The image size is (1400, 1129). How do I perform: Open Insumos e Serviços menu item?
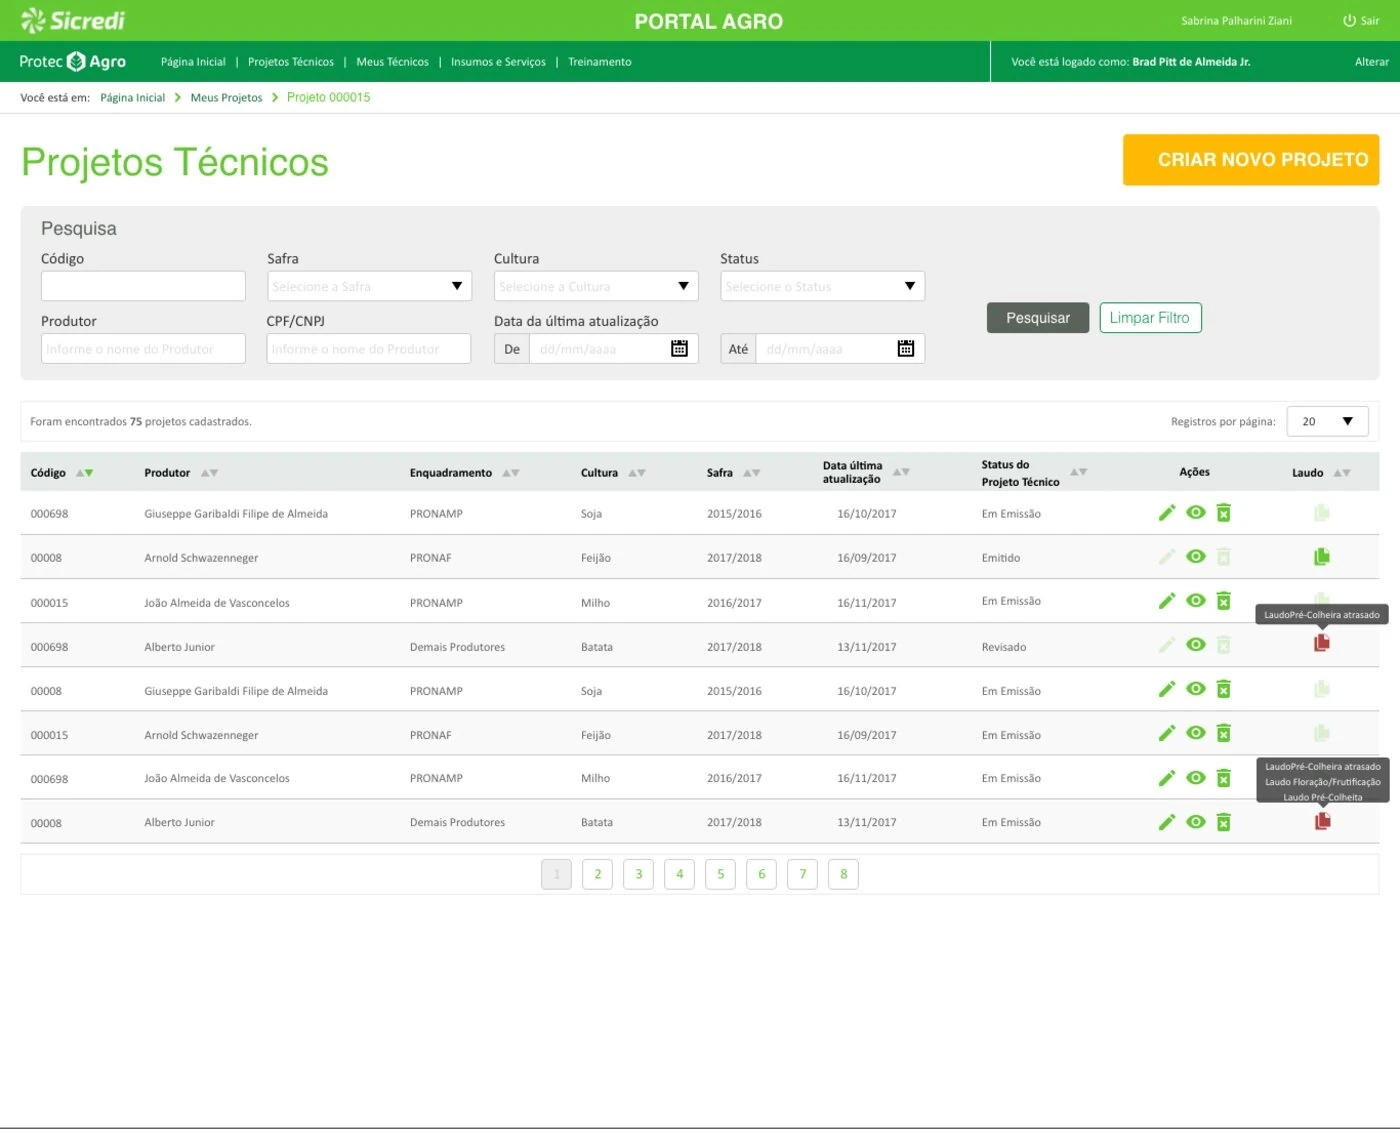pos(498,62)
